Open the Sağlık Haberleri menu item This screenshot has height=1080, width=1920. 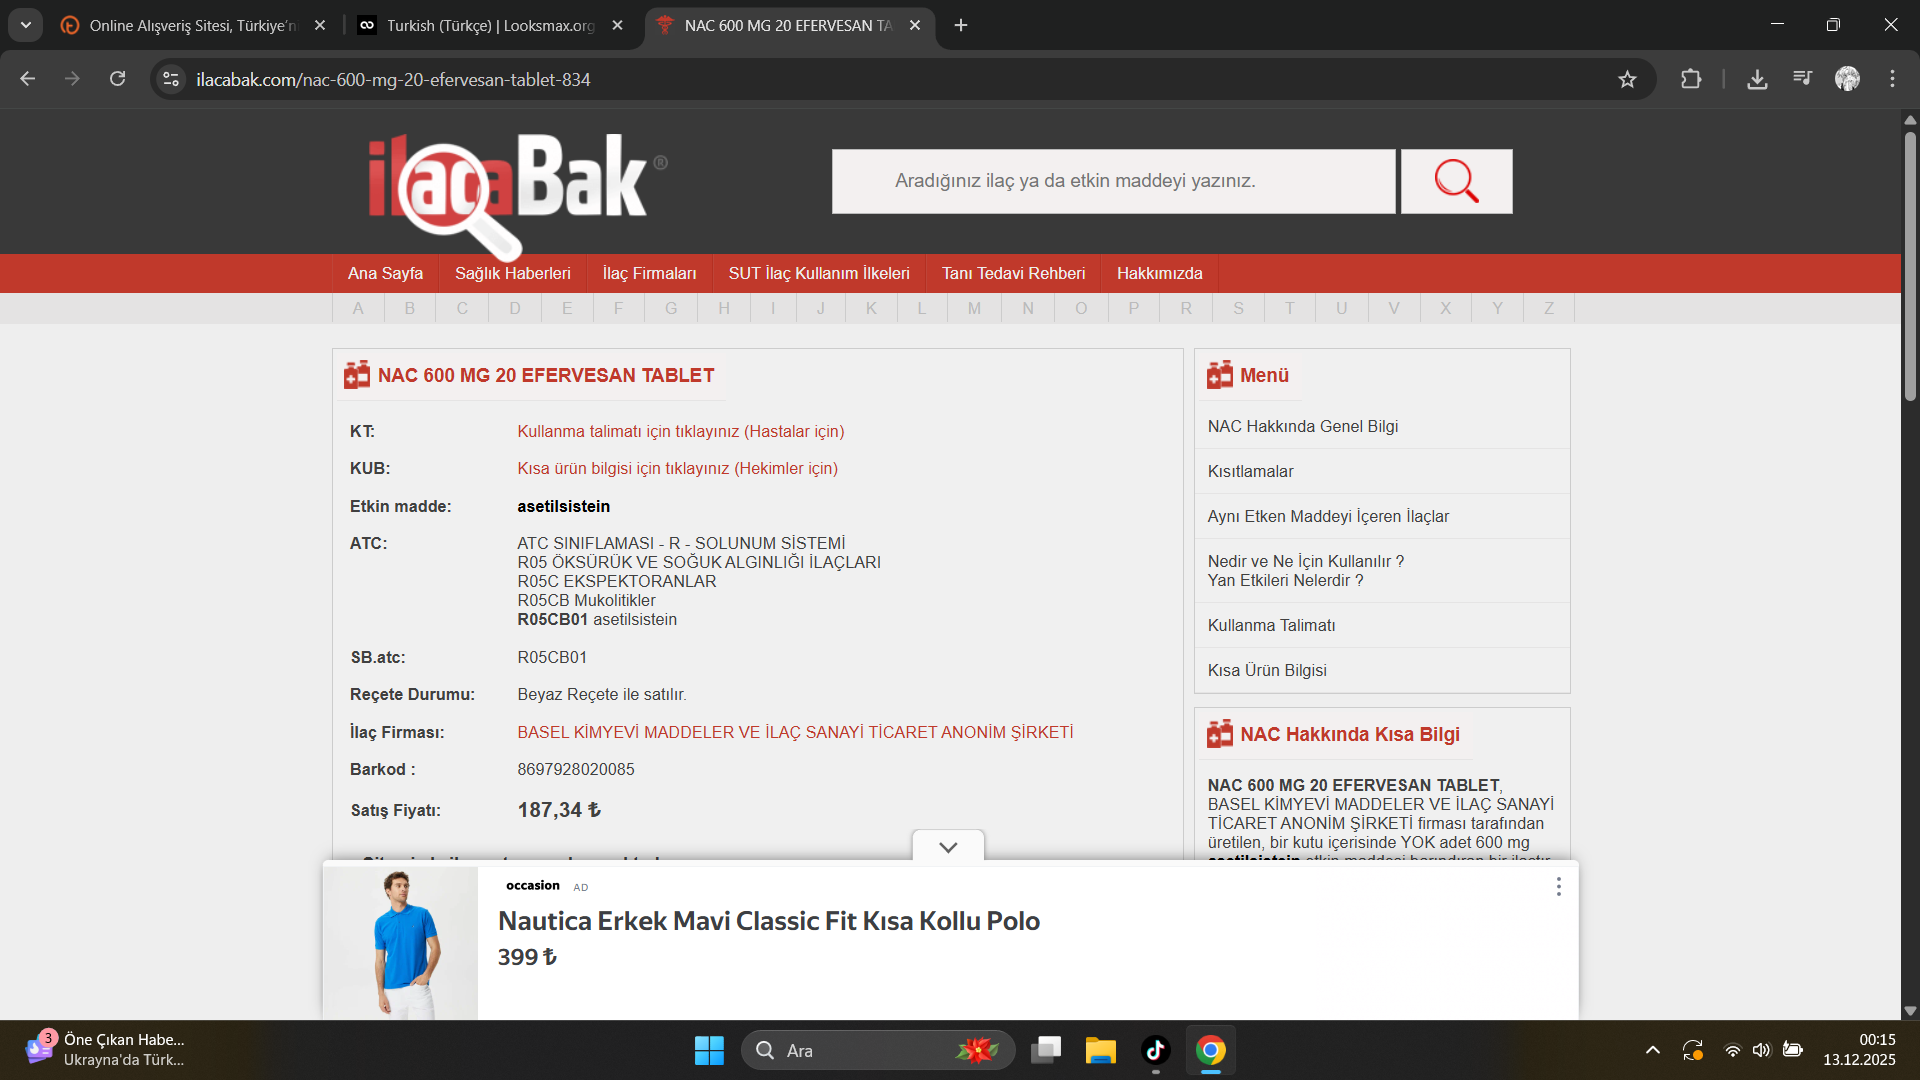click(512, 273)
